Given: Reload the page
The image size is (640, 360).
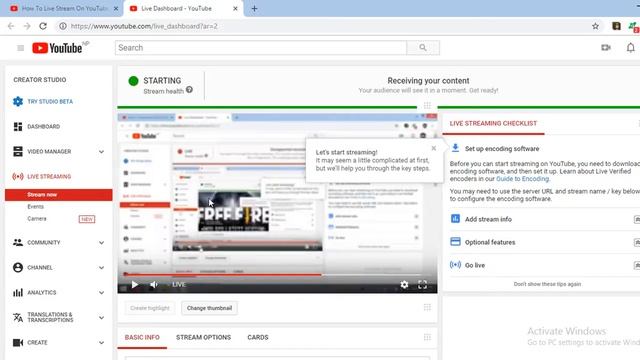Looking at the screenshot, I should coord(43,26).
